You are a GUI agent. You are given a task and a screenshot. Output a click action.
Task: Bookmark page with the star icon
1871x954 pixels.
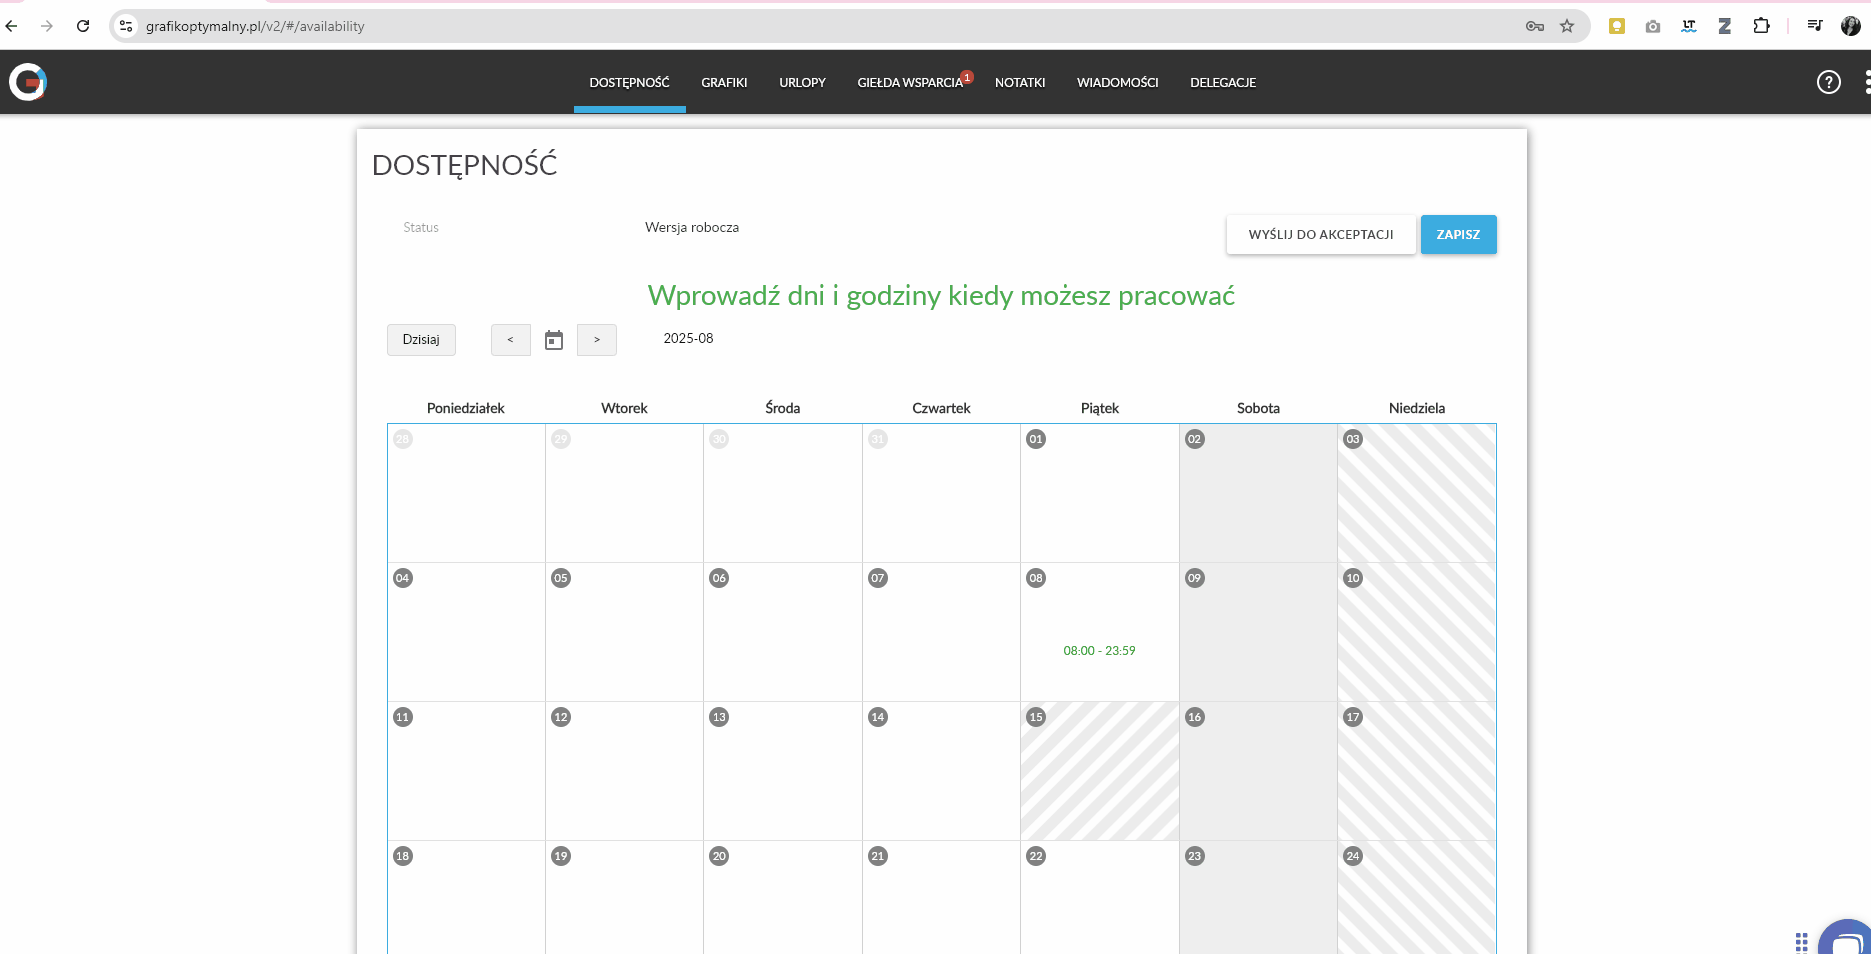click(x=1567, y=26)
